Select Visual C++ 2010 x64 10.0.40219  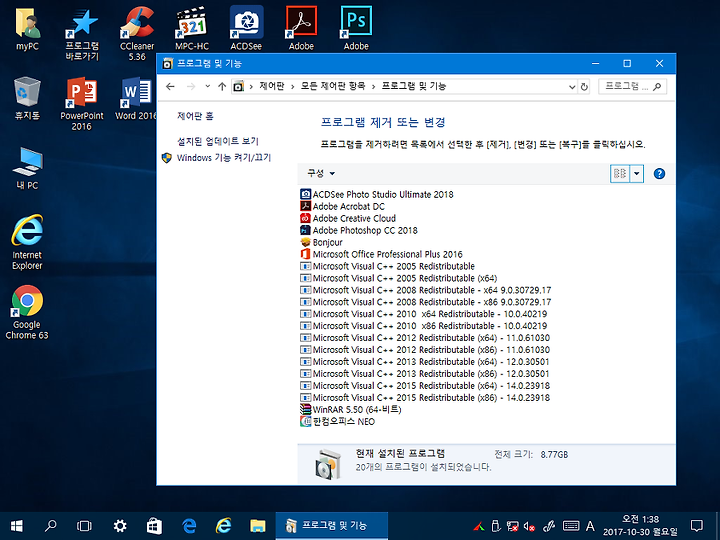tap(424, 314)
